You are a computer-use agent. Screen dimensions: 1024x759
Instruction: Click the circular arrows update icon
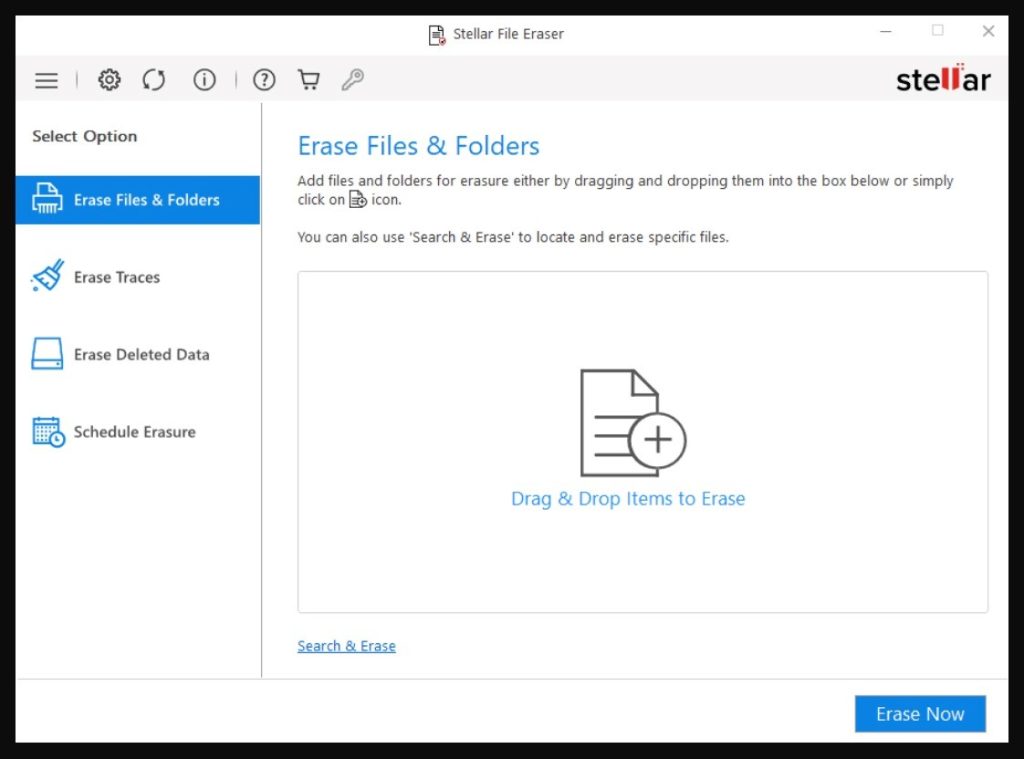pyautogui.click(x=153, y=80)
